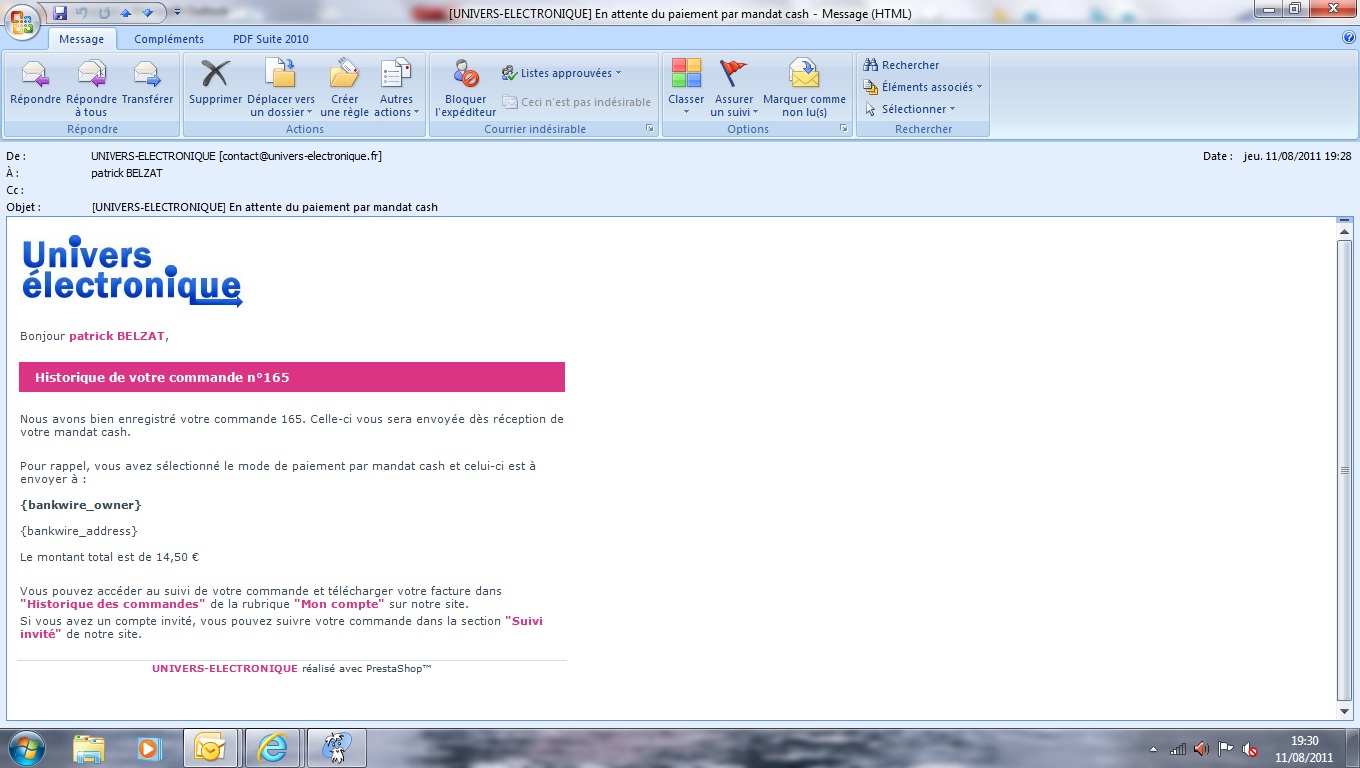Open the round Office button menu
Screen dimensions: 1360x768
point(22,21)
